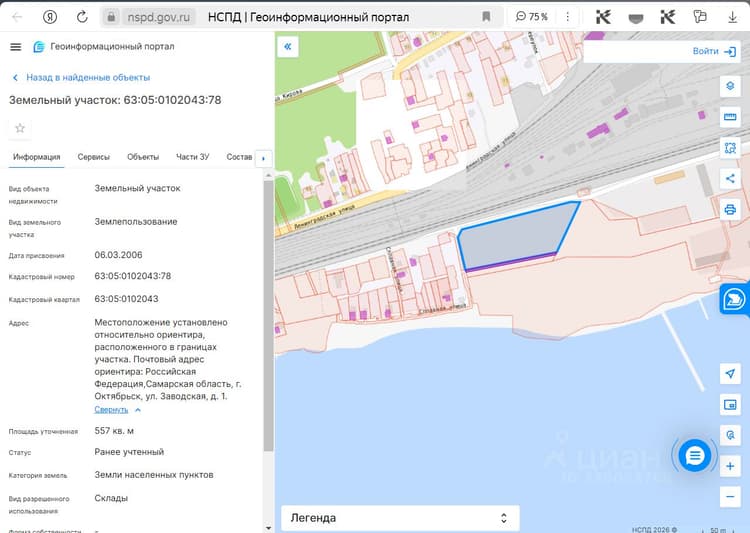Image resolution: width=750 pixels, height=533 pixels.
Task: Click the my-location arrow icon
Action: [x=730, y=374]
